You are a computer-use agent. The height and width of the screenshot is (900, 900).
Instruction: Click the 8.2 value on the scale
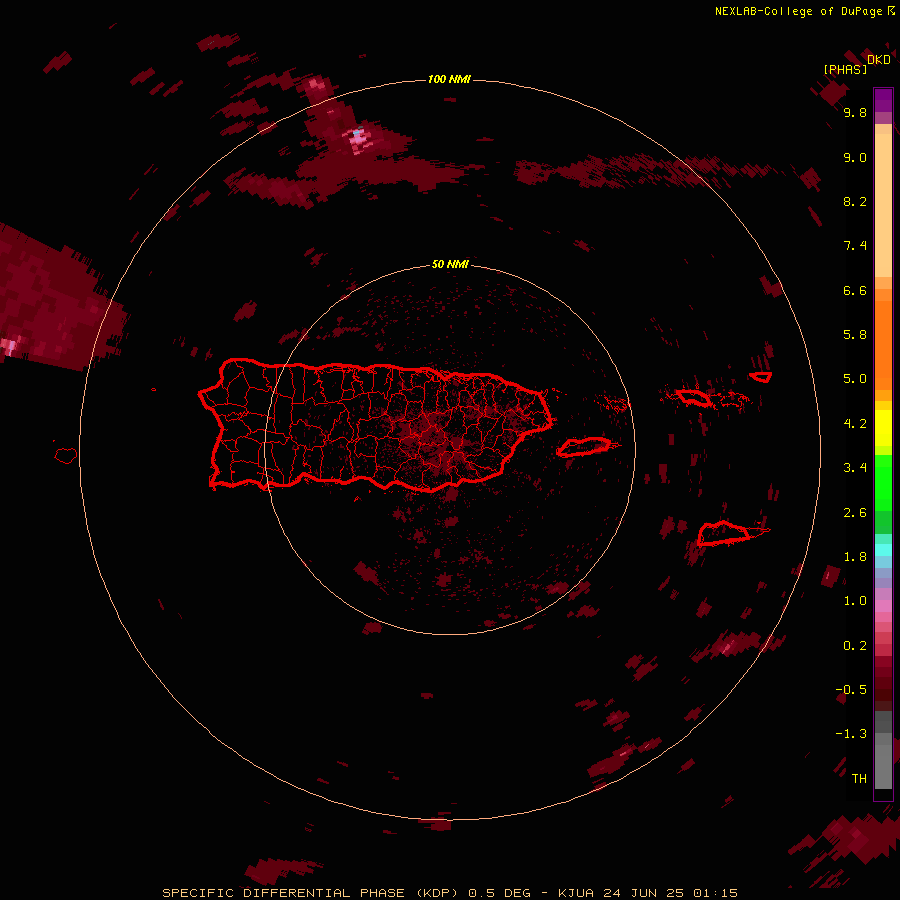855,201
